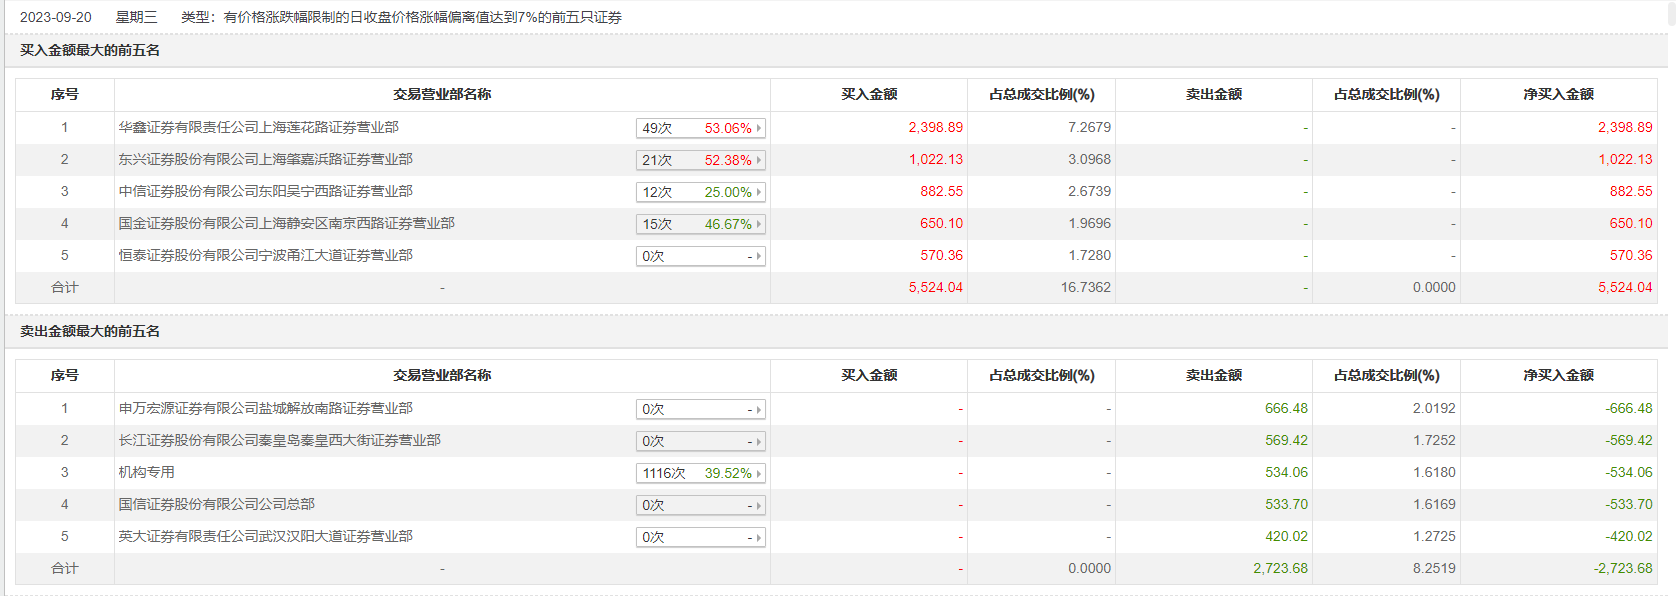Open 中信证券东阳吴宁西路证券营业部 link

click(x=265, y=191)
